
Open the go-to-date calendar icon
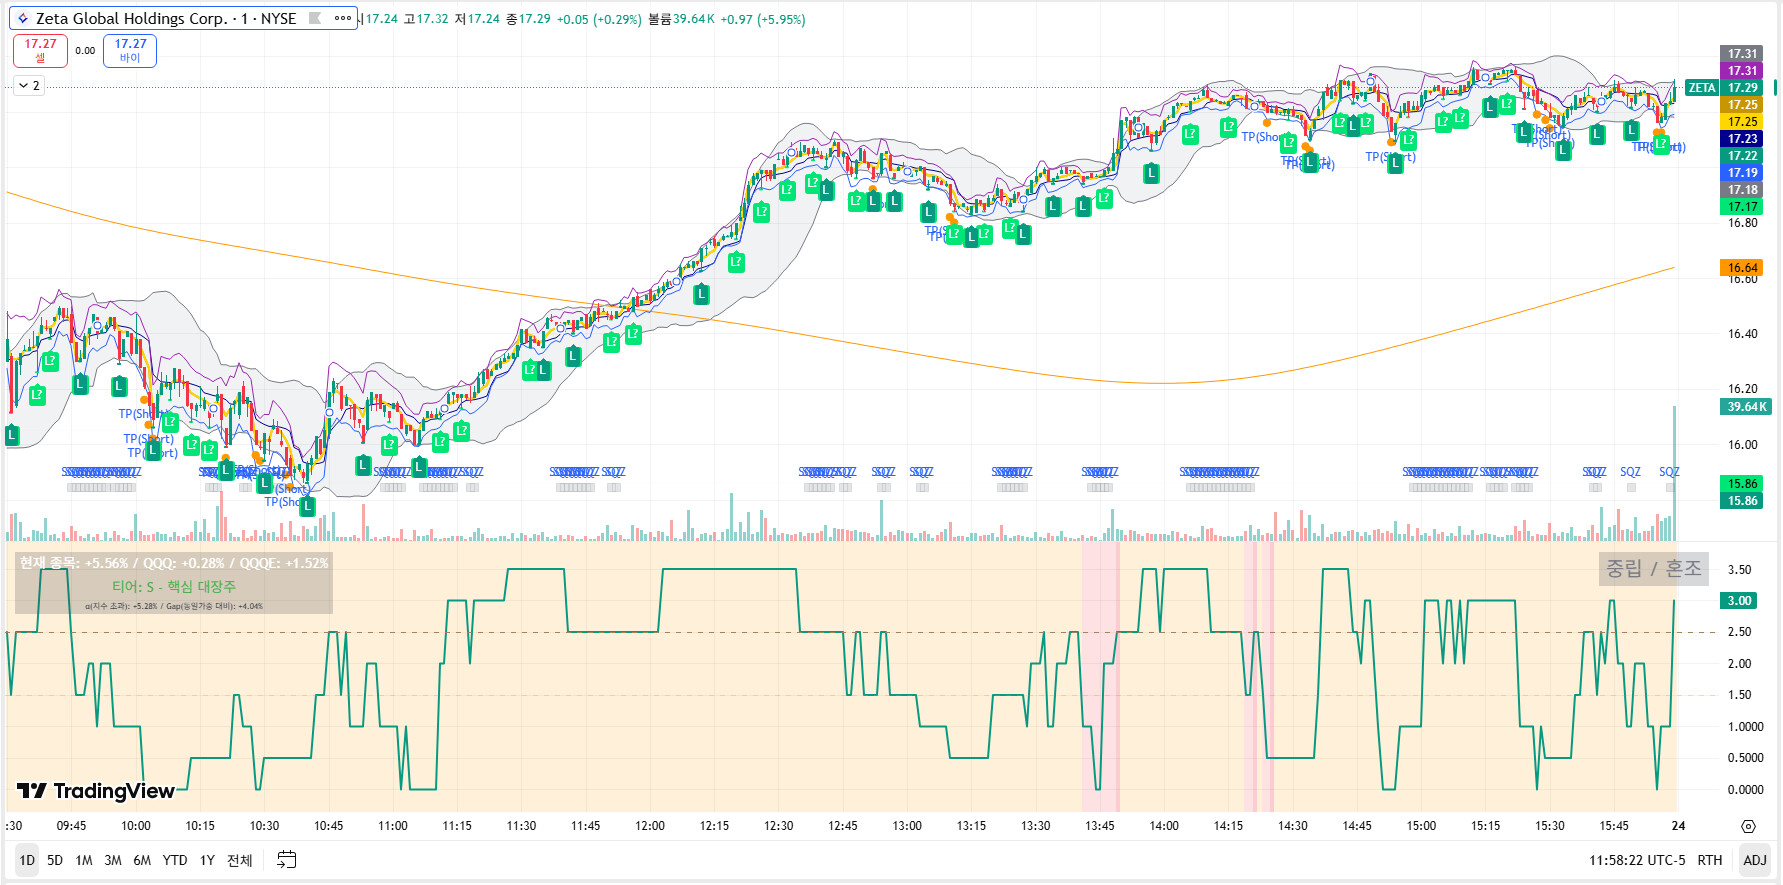pos(287,859)
